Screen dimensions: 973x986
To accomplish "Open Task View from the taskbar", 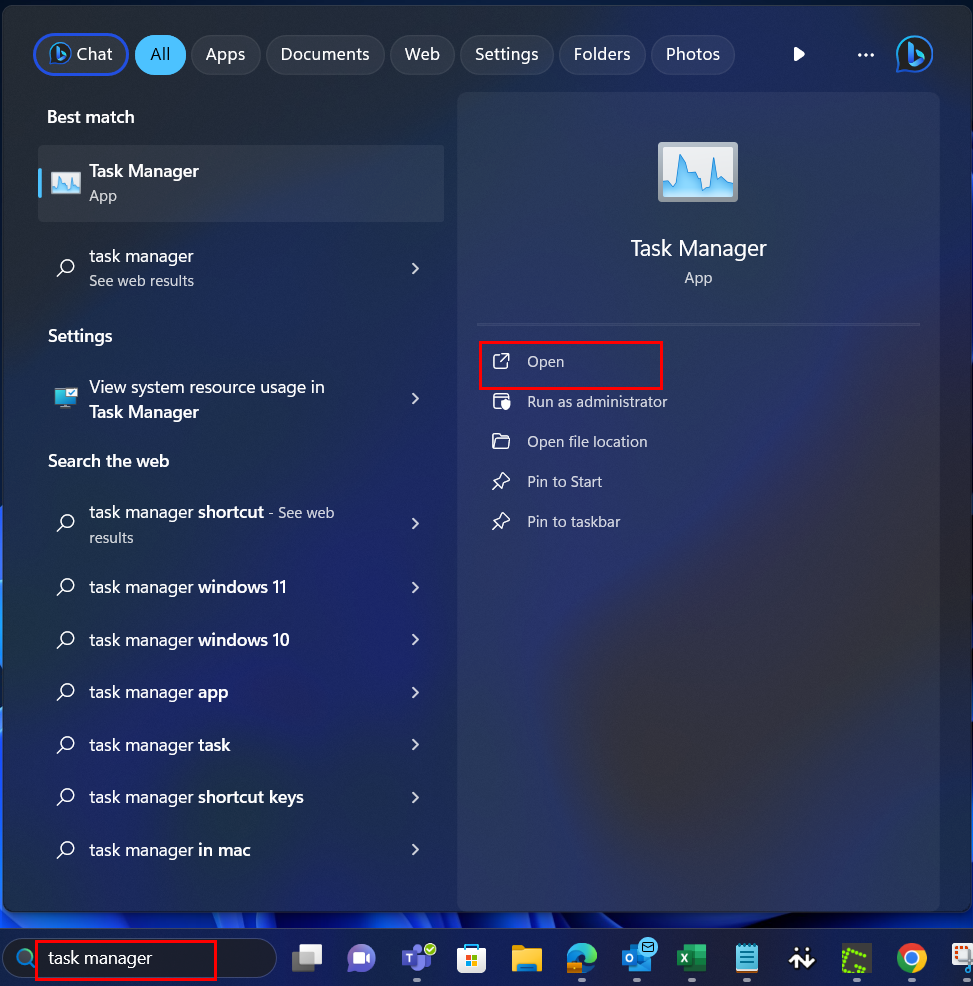I will (307, 958).
